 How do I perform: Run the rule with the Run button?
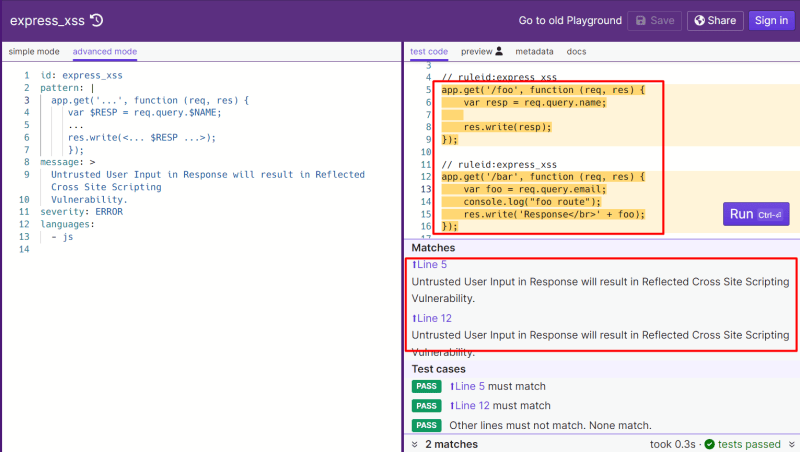(x=756, y=214)
